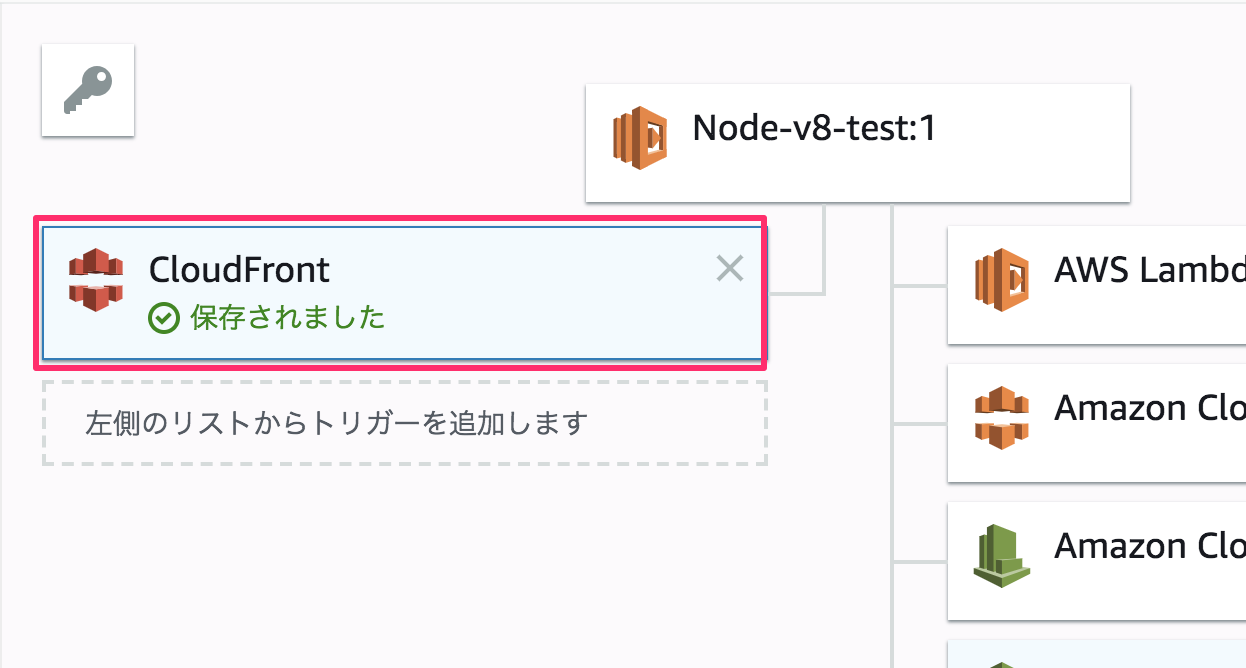The image size is (1246, 668).
Task: Remove the CloudFront trigger using the X button
Action: [729, 267]
